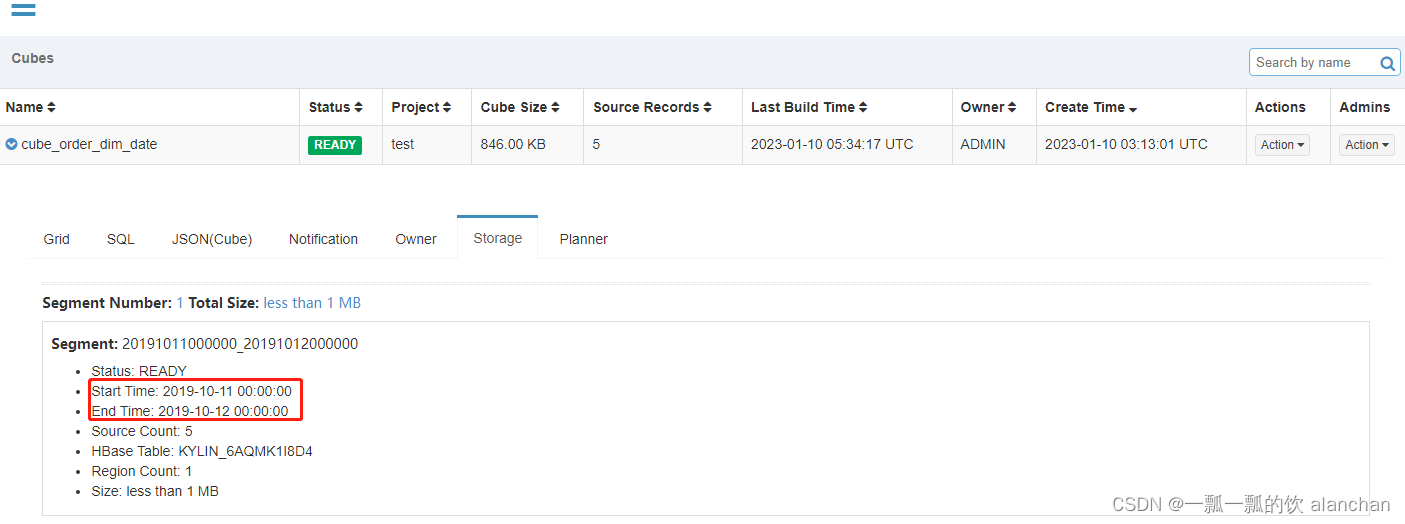Click the Source Records value 5 cell

596,144
